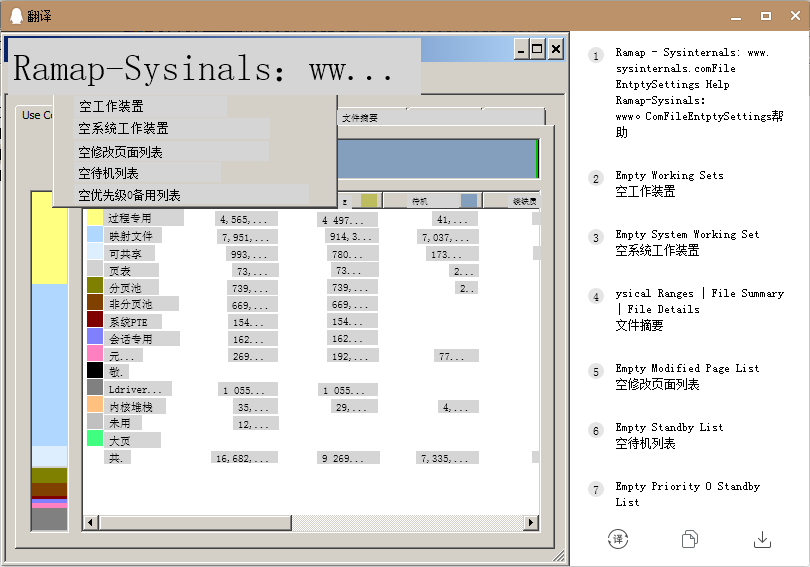Viewport: 810px width, 567px height.
Task: Click translation result 1 Ramap Sysinternals text
Action: [x=699, y=92]
